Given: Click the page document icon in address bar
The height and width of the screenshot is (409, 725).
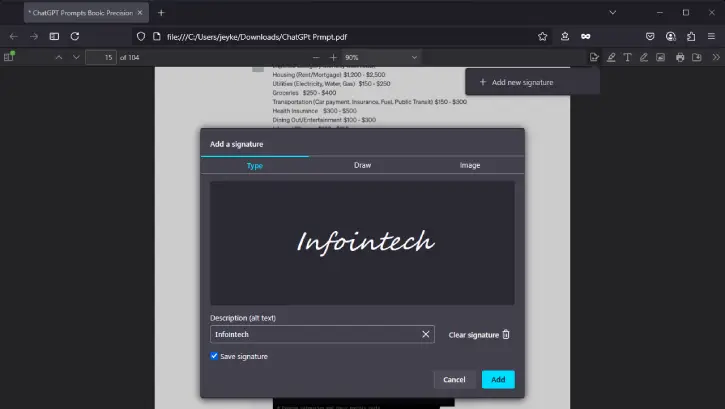Looking at the screenshot, I should click(x=157, y=37).
